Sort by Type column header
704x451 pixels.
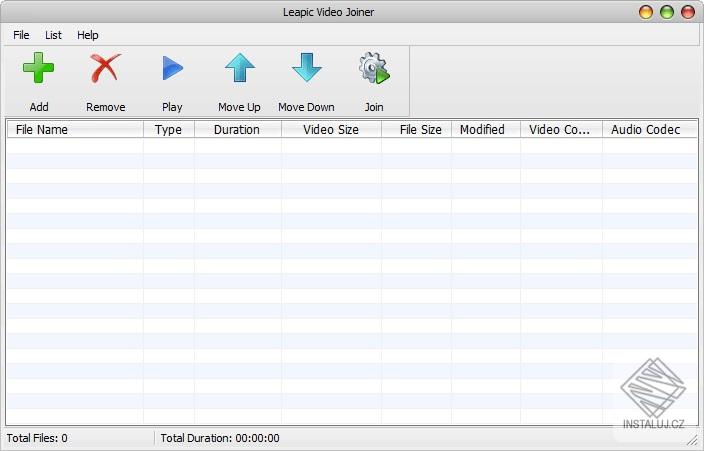169,129
